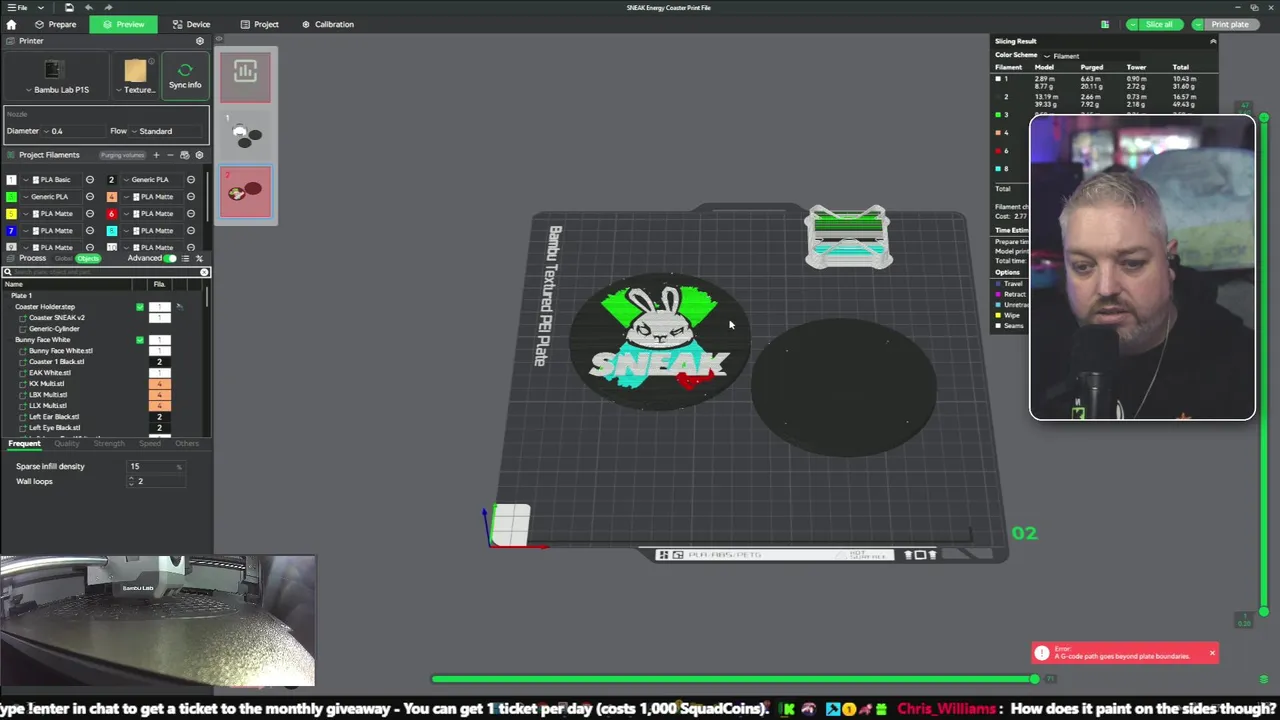Open the nozzle Diameter 0.4 dropdown
The height and width of the screenshot is (720, 1280).
point(72,131)
